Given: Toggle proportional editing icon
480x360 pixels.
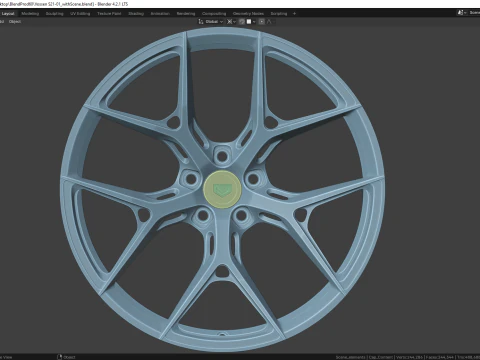Looking at the screenshot, I should (x=262, y=22).
